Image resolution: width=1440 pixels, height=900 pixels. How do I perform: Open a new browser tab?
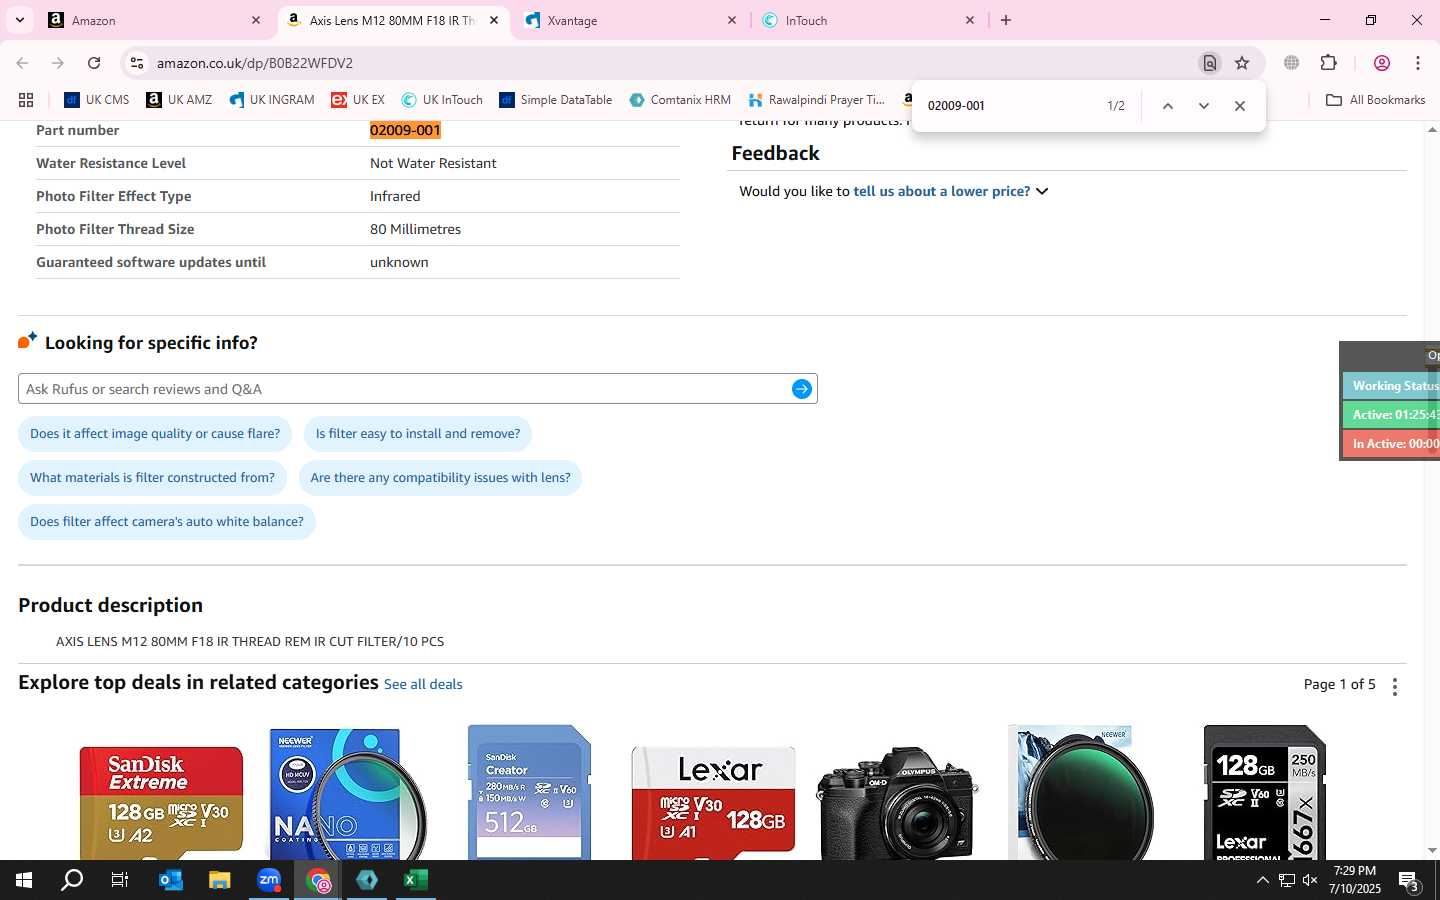coord(1006,20)
